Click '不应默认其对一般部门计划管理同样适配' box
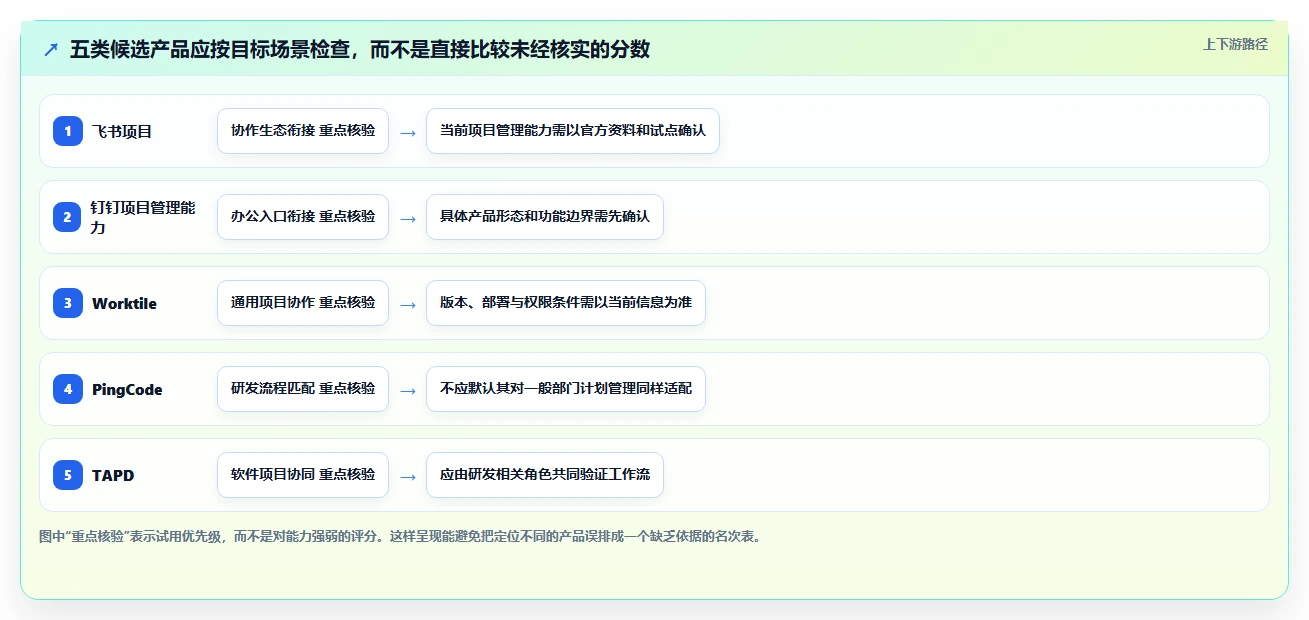The image size is (1309, 620). [x=566, y=389]
